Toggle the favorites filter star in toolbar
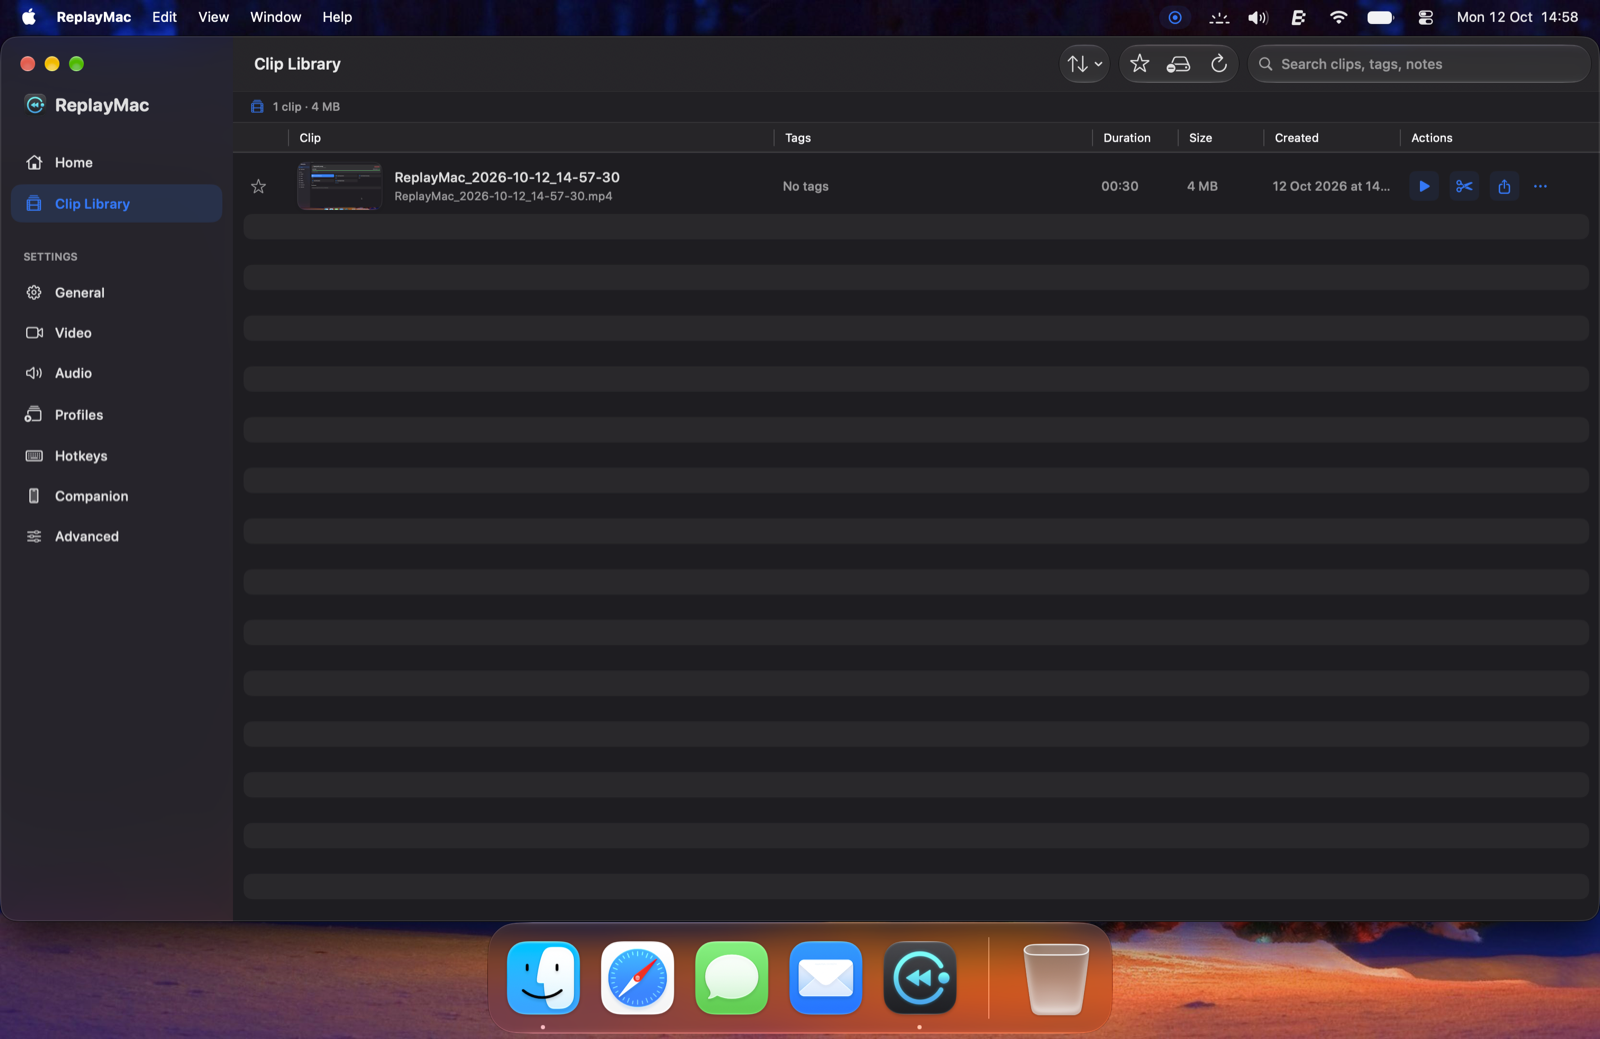This screenshot has height=1039, width=1600. [x=1139, y=64]
